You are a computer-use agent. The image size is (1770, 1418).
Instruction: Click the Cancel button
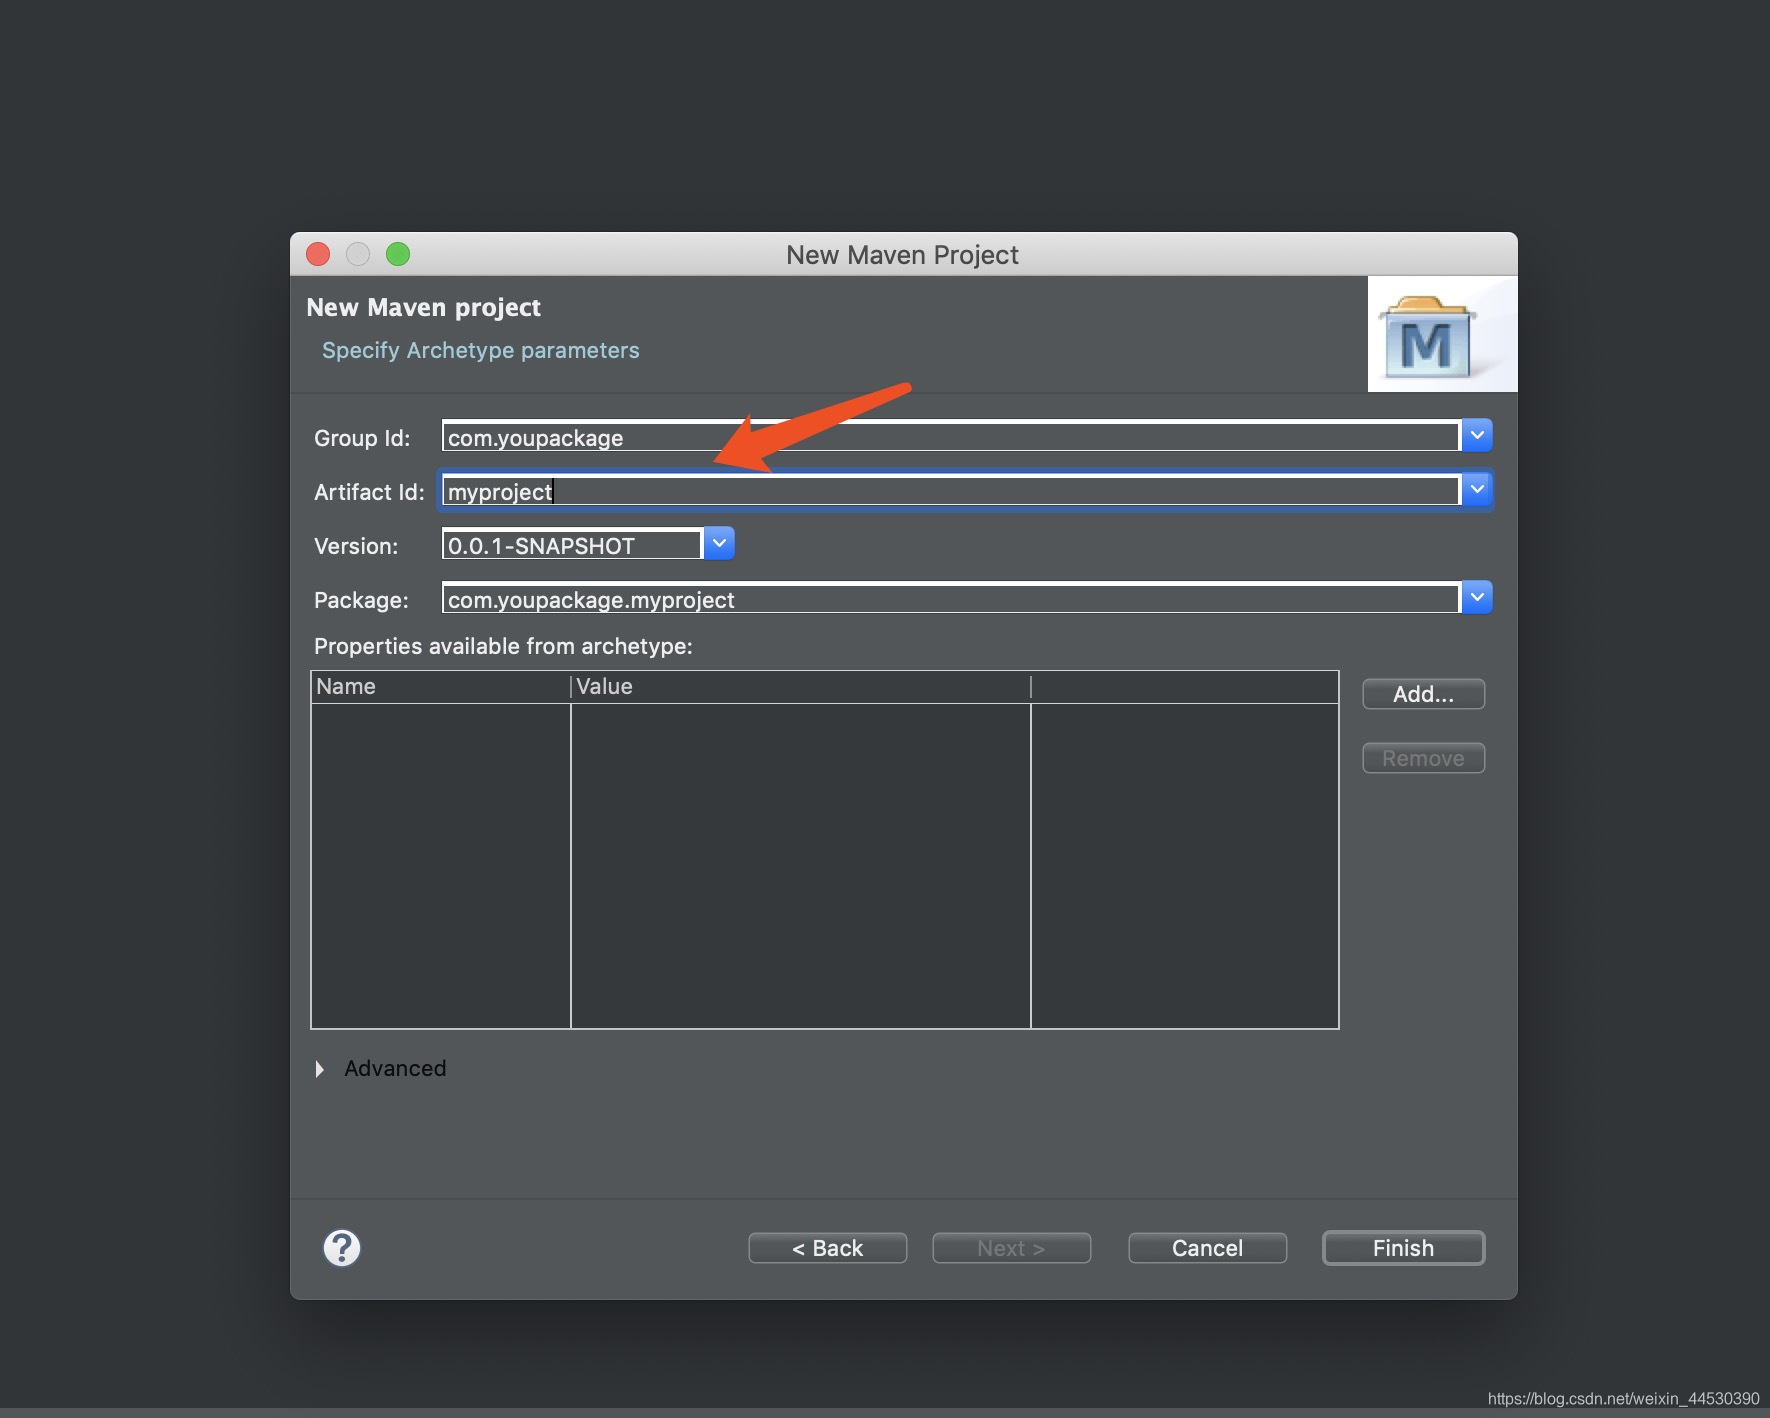1207,1248
